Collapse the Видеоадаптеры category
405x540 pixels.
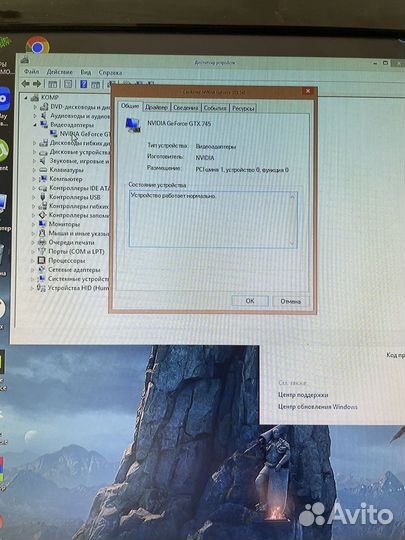35,125
